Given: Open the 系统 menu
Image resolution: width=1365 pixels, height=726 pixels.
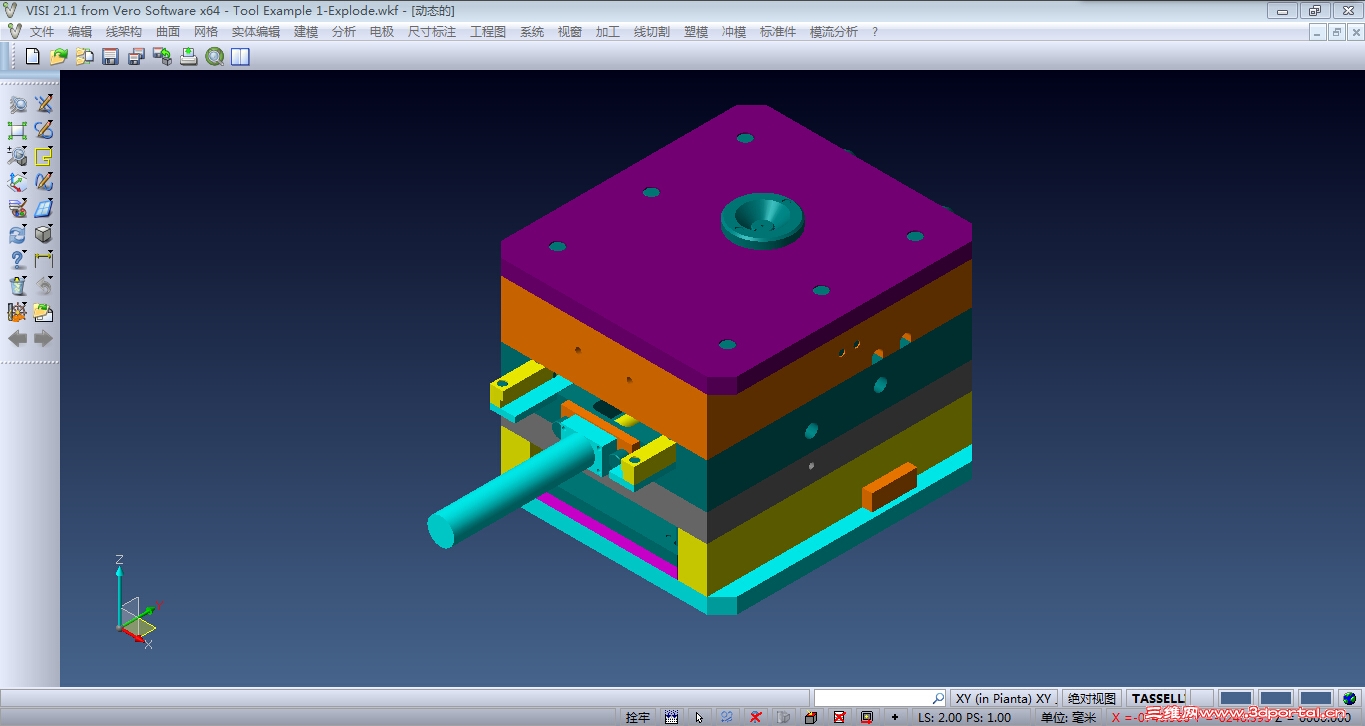Looking at the screenshot, I should (x=532, y=32).
